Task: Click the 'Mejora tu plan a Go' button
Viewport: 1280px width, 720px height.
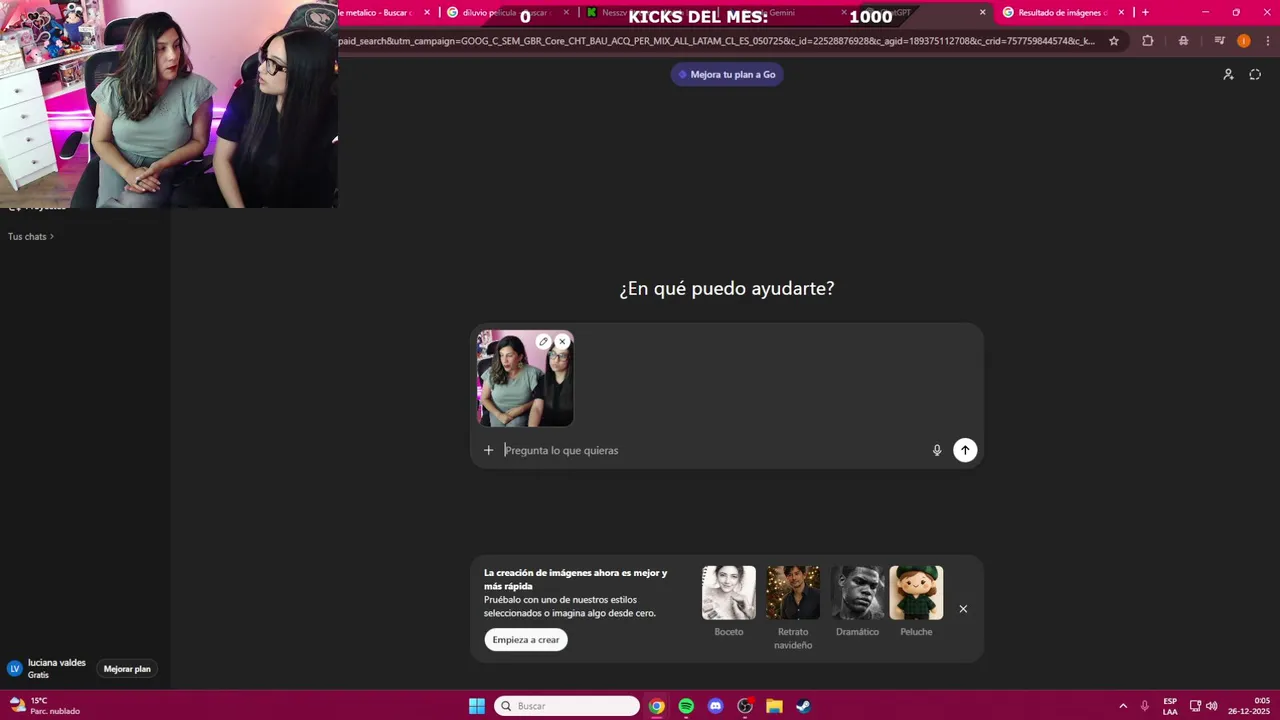Action: pyautogui.click(x=727, y=74)
